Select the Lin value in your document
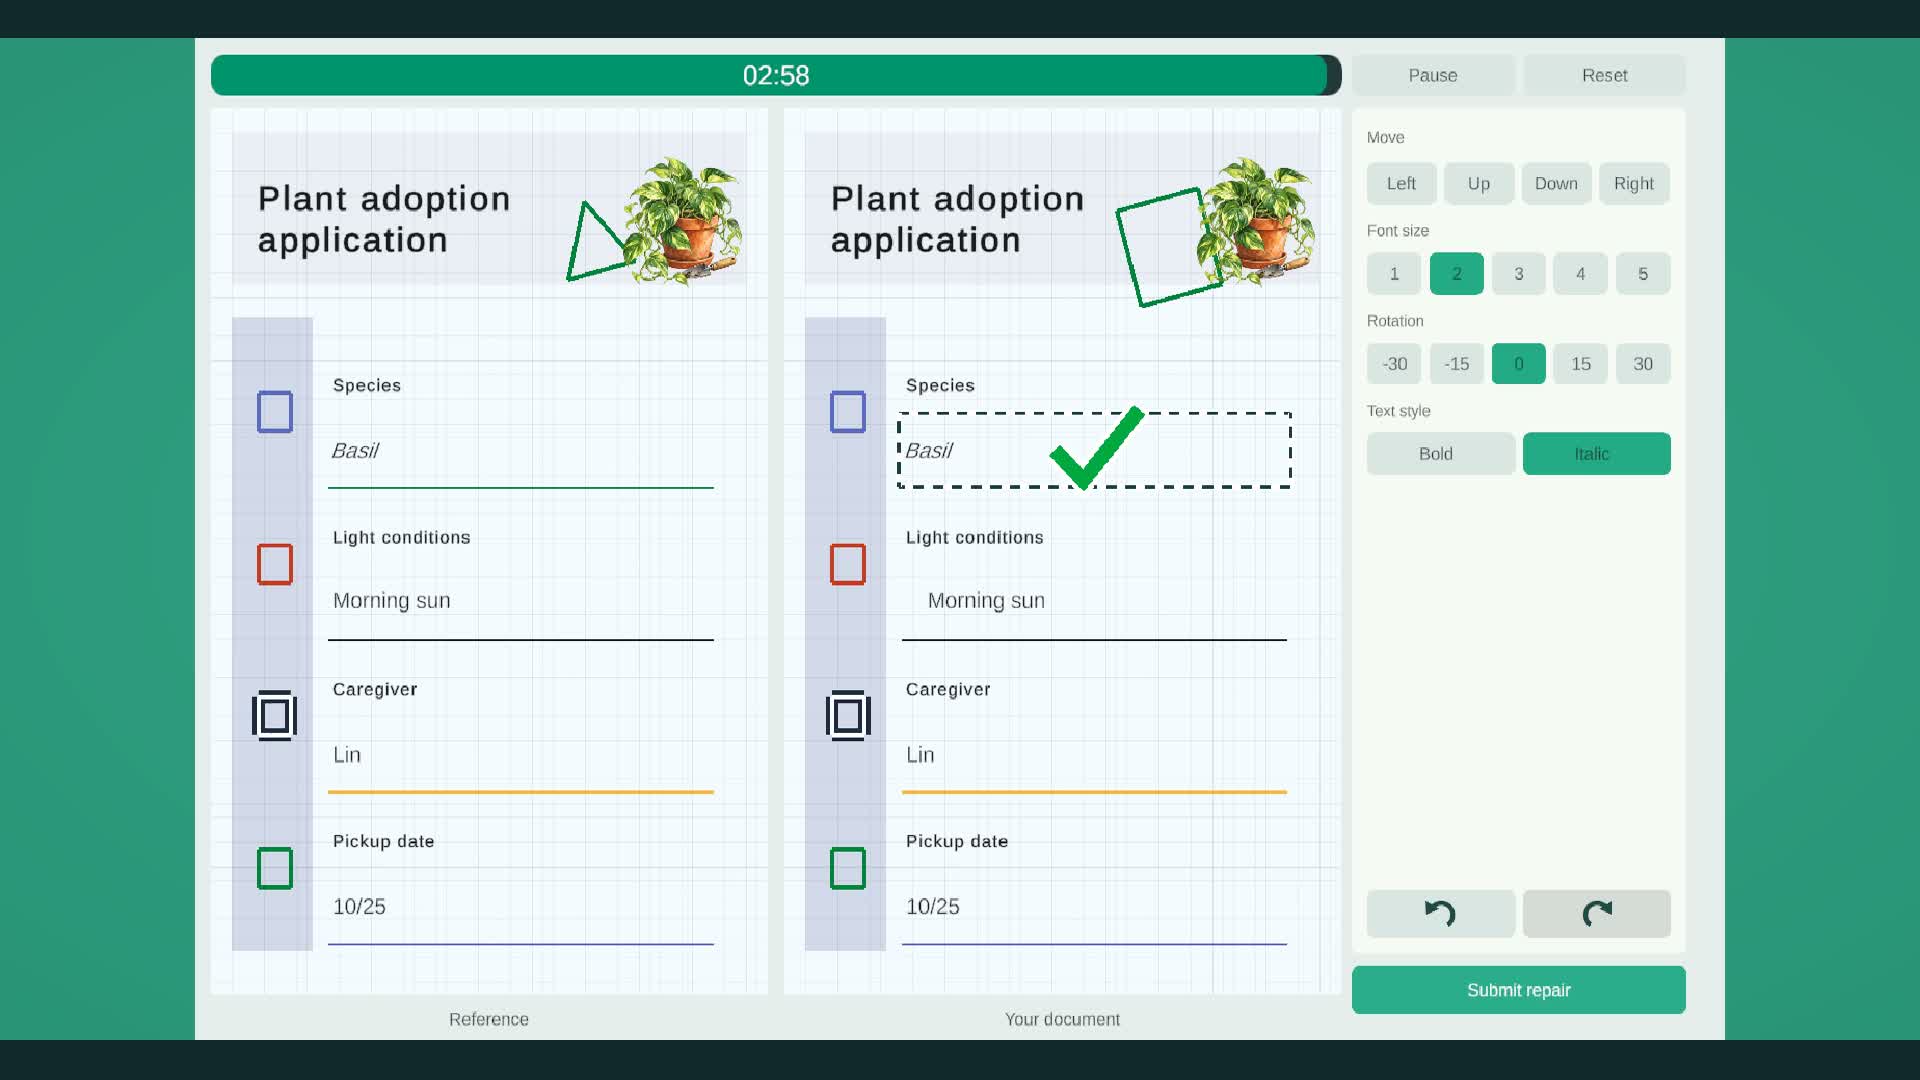Screen dimensions: 1920x1080 click(x=920, y=755)
